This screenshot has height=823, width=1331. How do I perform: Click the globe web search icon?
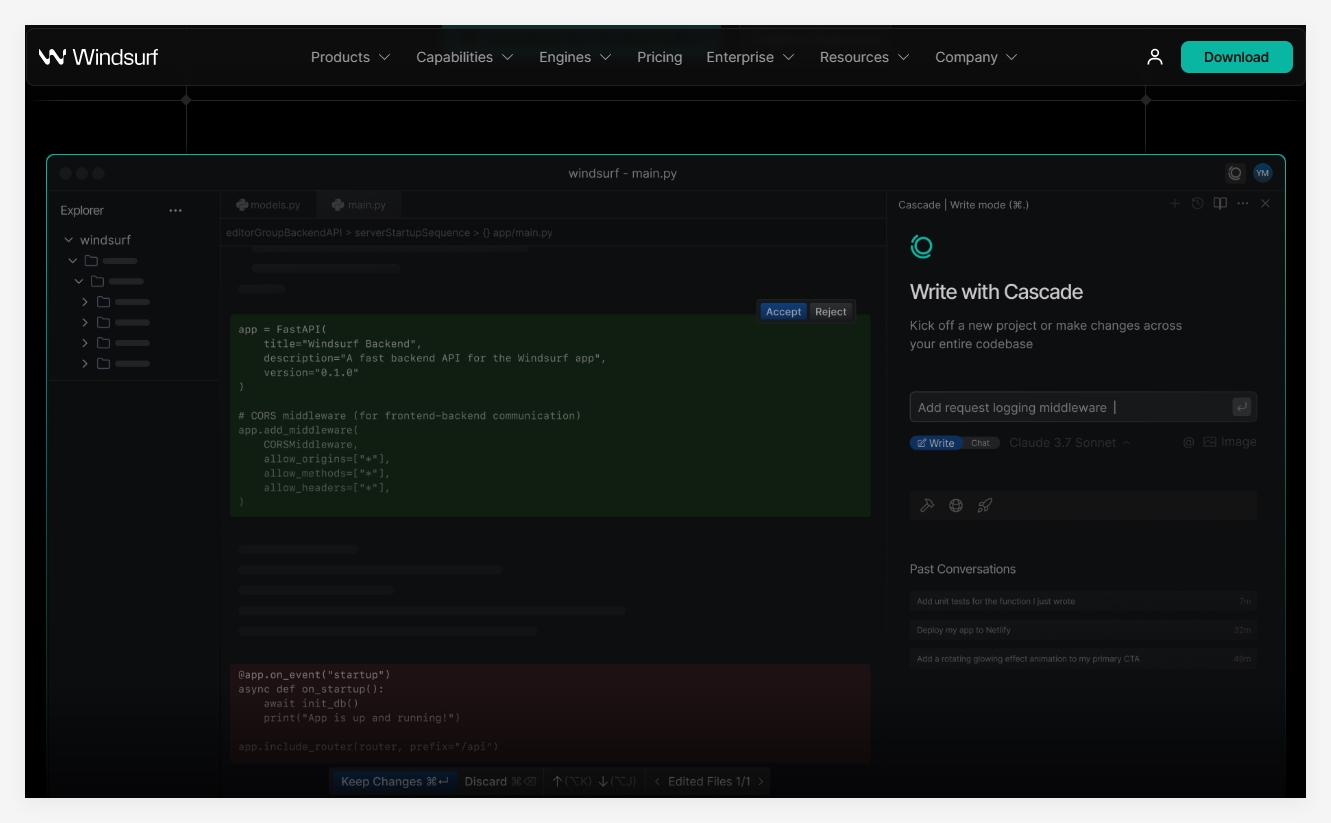point(956,504)
